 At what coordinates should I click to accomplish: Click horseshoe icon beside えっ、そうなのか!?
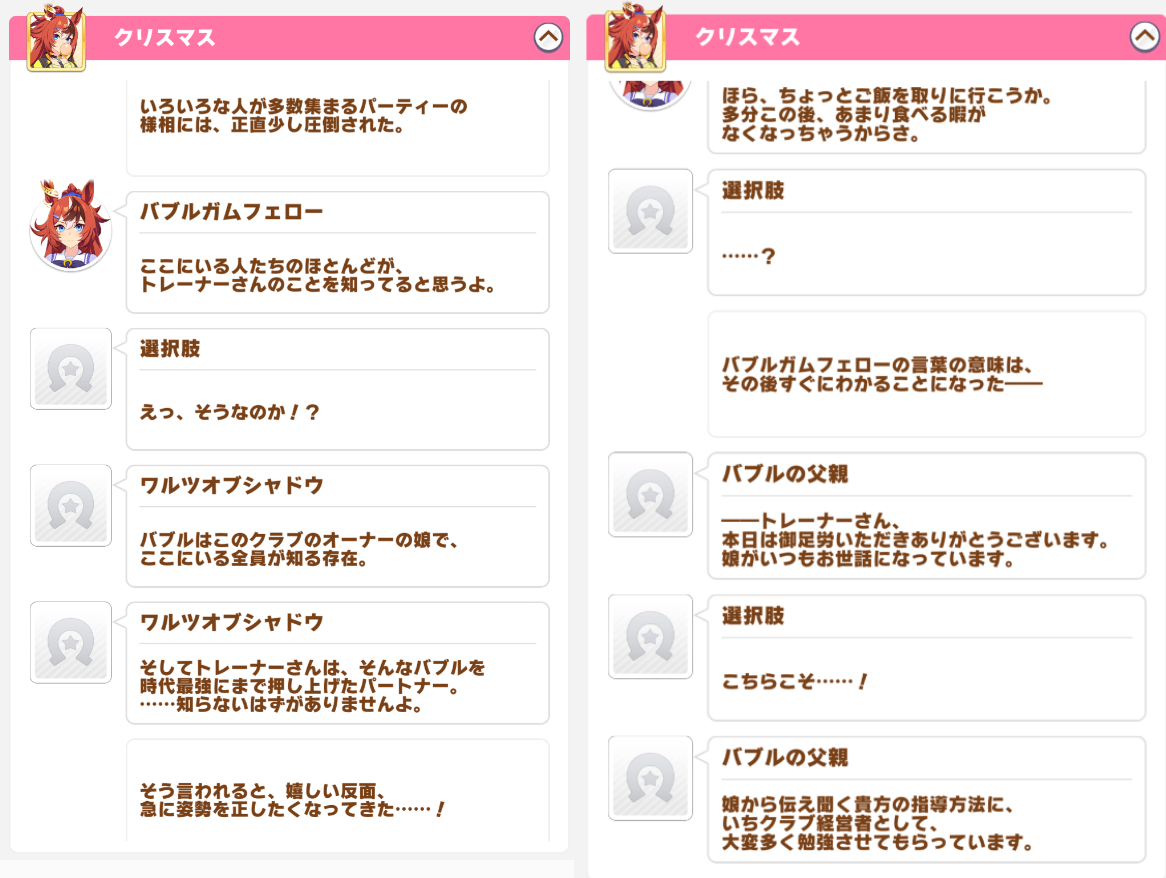[71, 369]
